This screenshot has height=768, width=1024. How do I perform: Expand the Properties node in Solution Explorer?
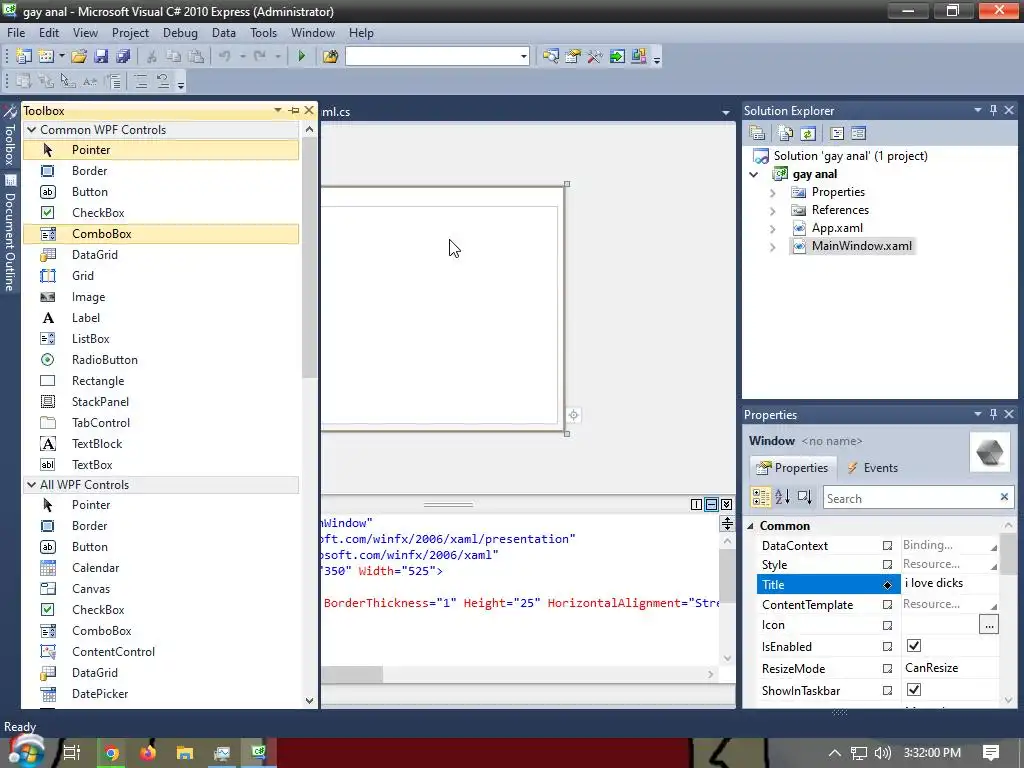(773, 193)
